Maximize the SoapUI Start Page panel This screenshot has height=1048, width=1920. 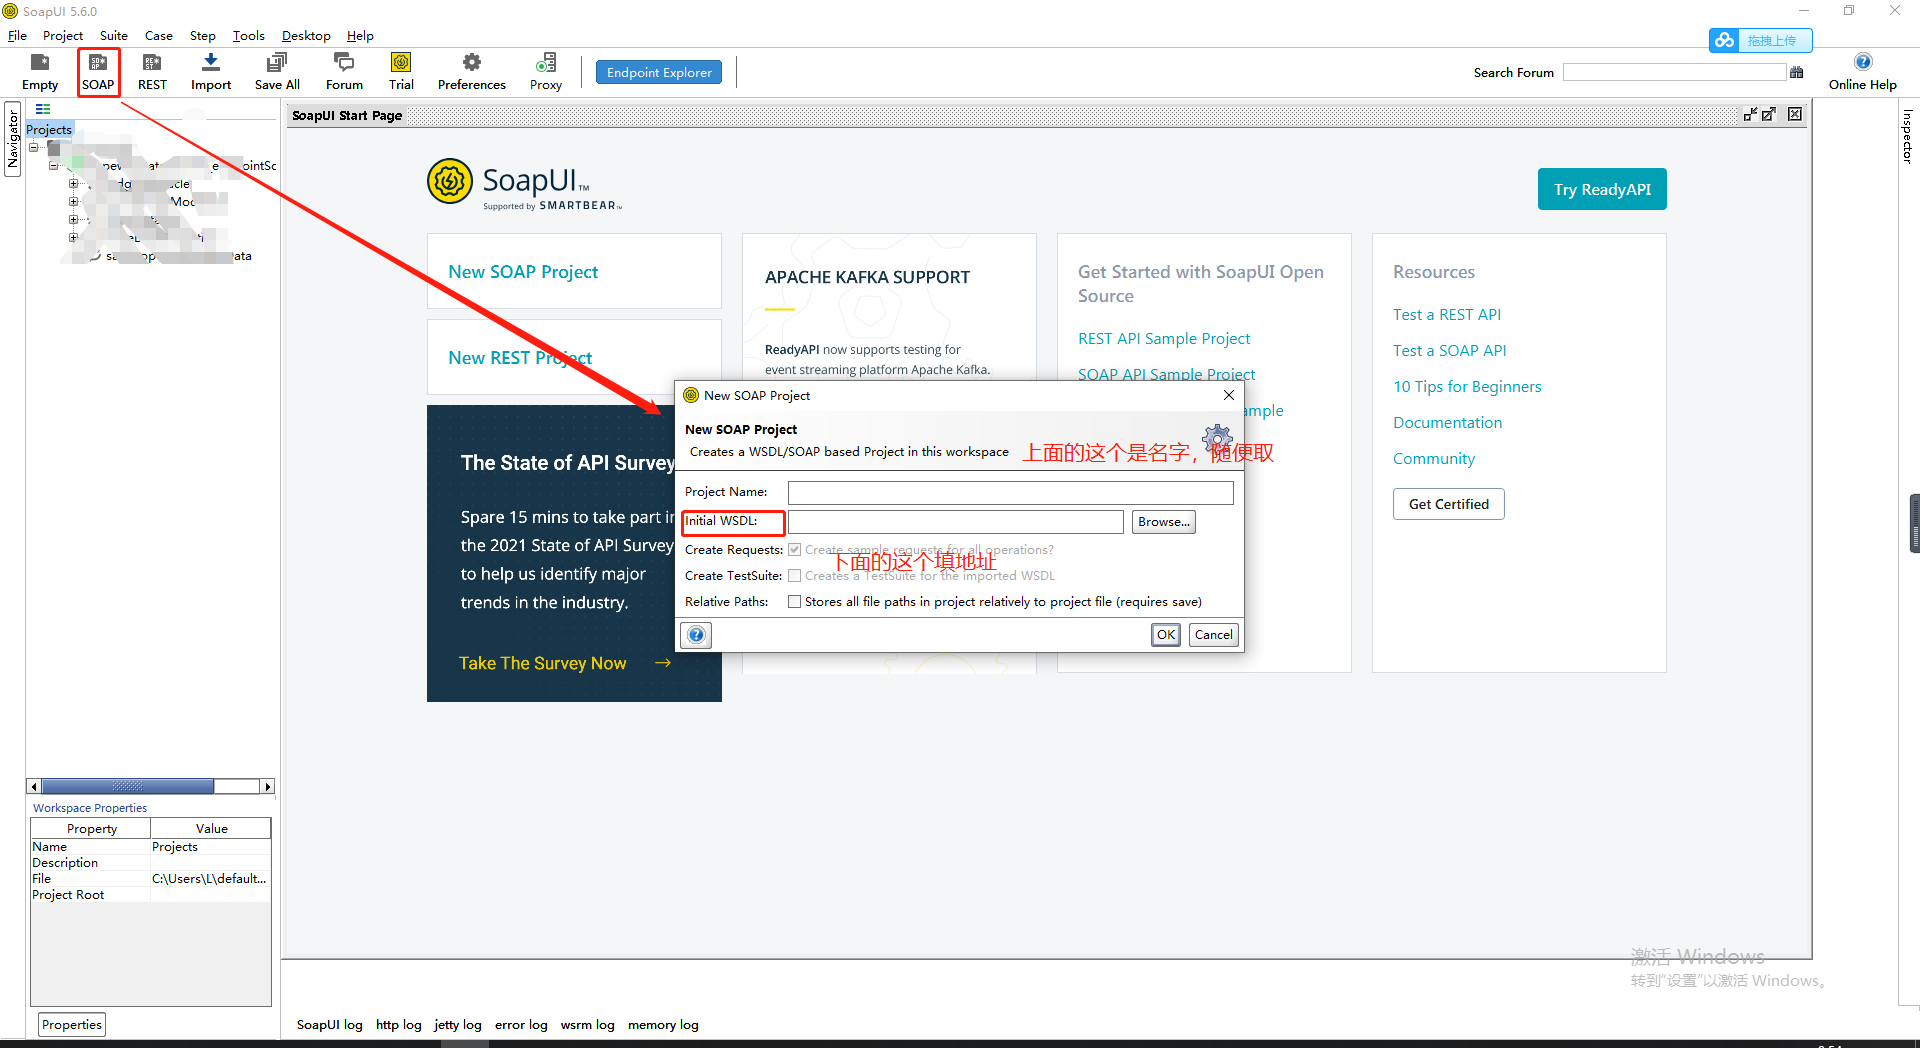click(1769, 114)
